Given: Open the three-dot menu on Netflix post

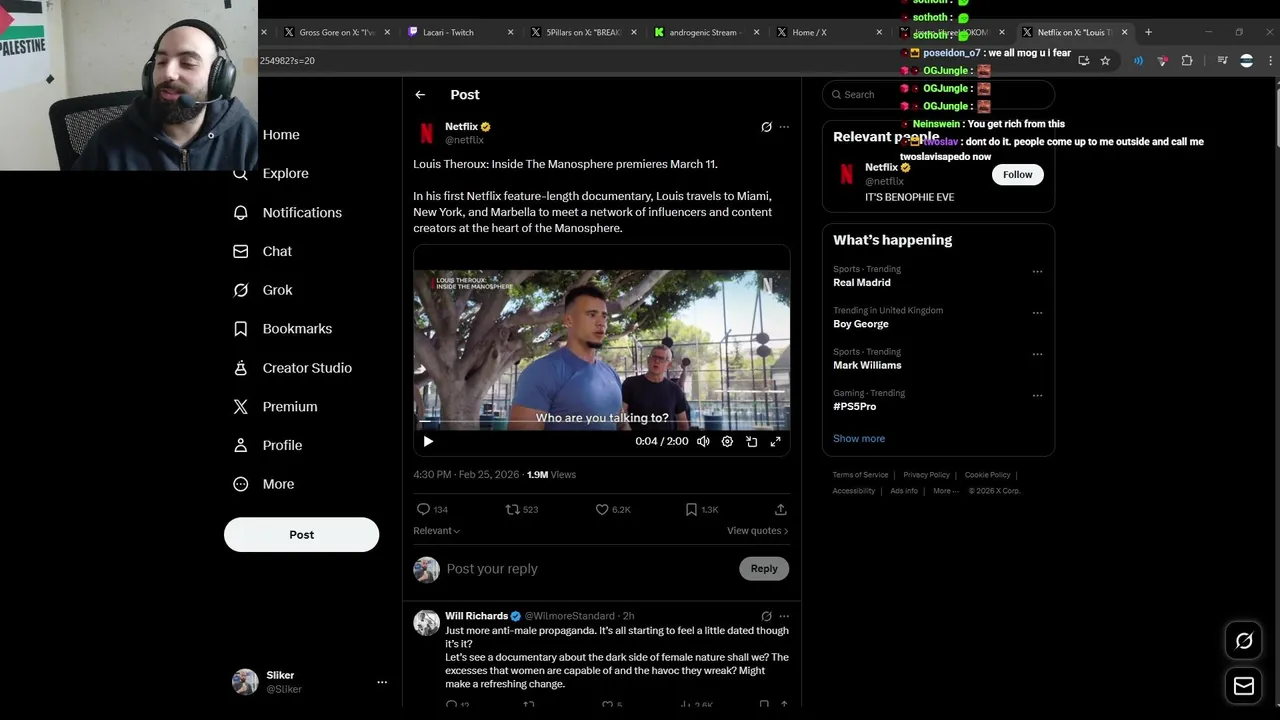Looking at the screenshot, I should [784, 127].
